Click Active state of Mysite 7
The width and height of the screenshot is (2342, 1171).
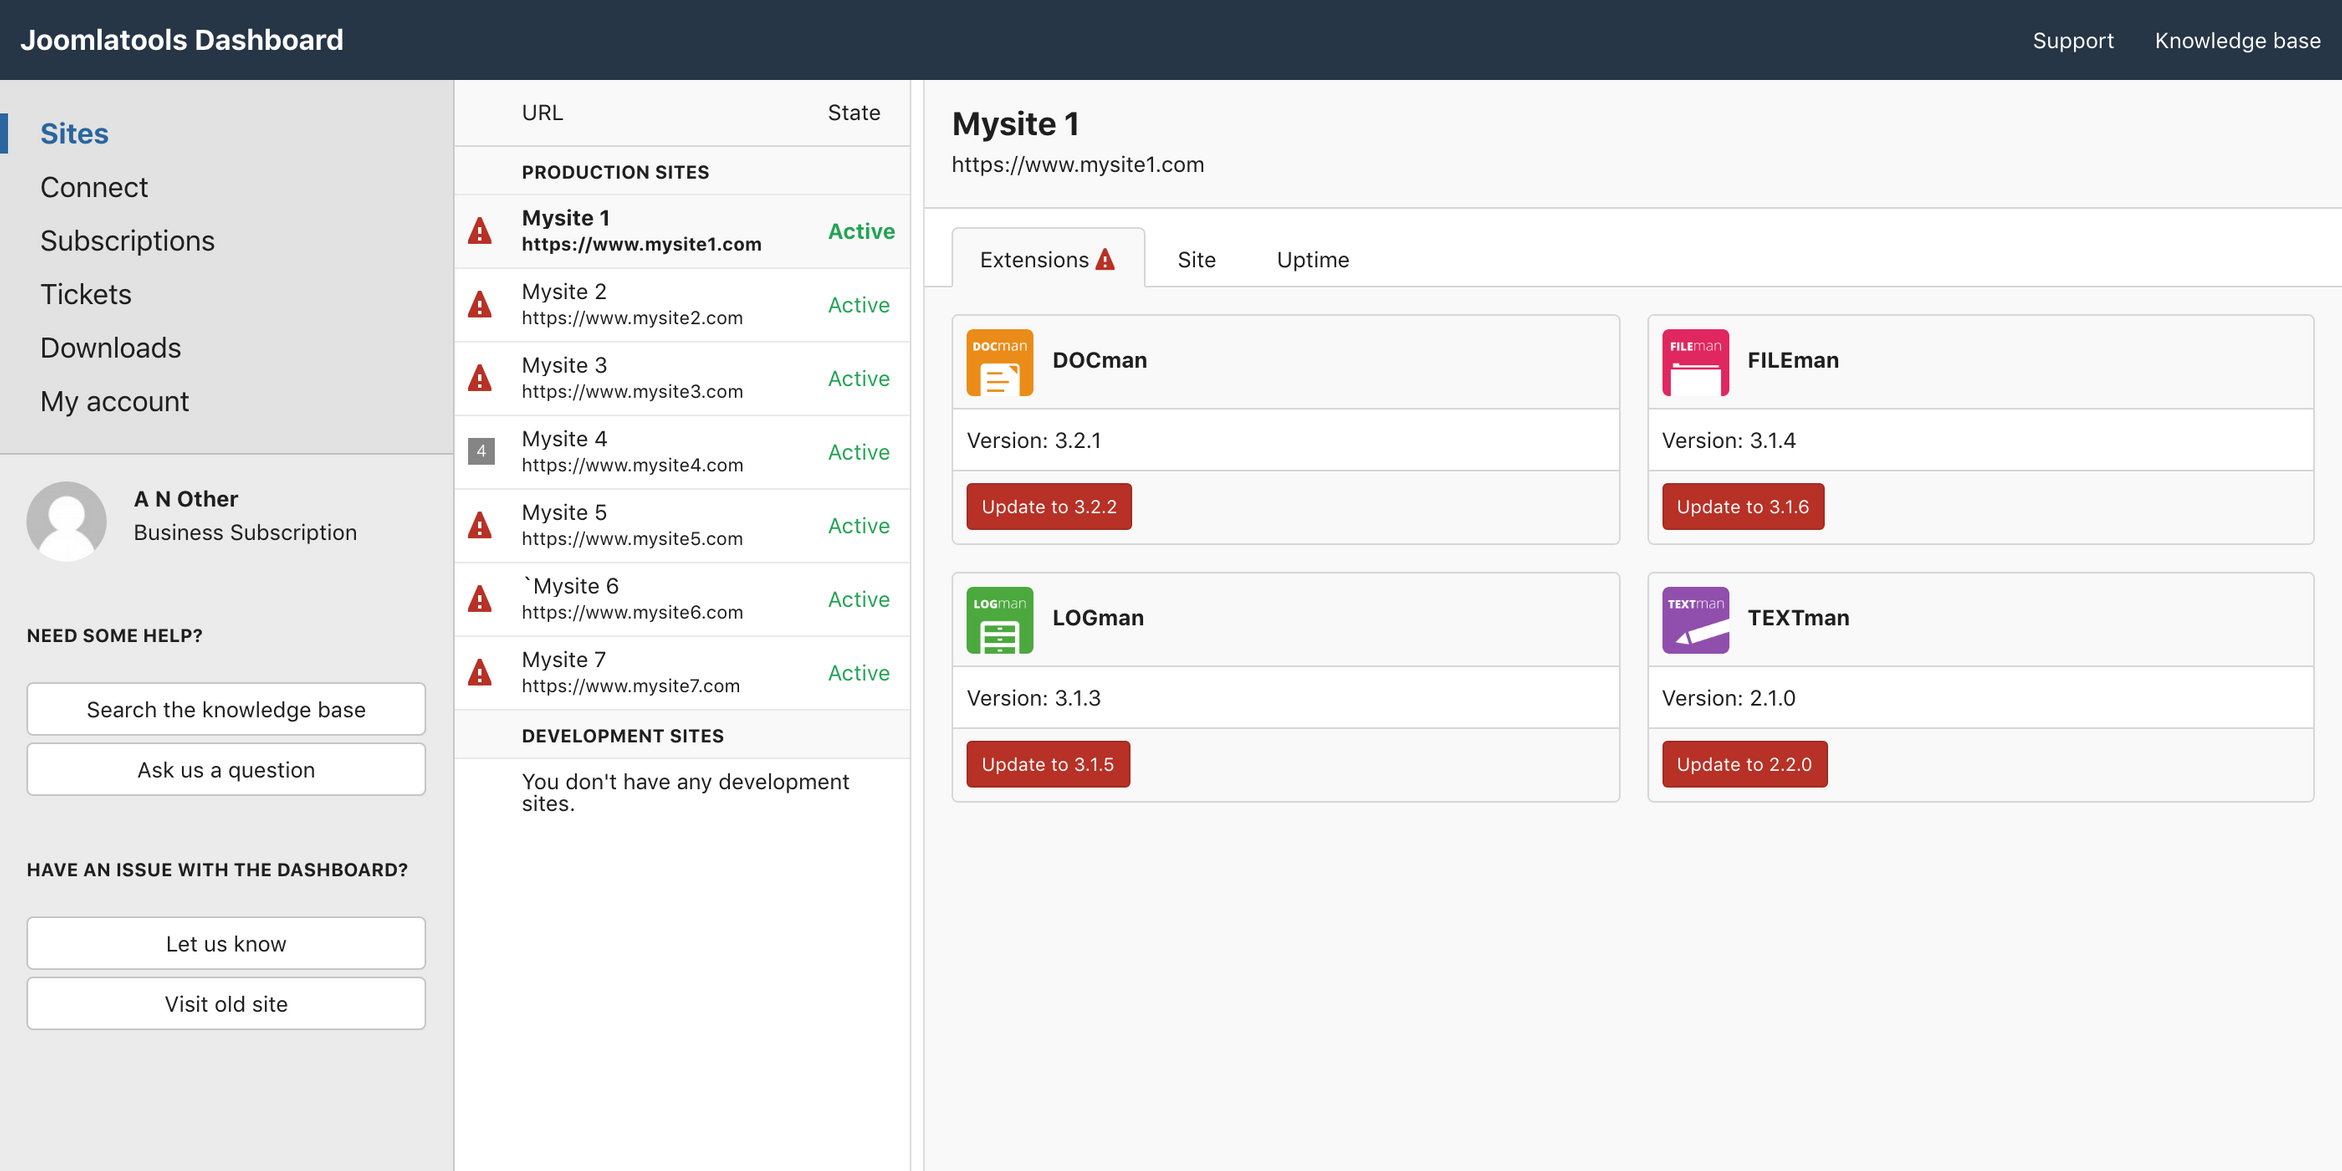[x=858, y=673]
